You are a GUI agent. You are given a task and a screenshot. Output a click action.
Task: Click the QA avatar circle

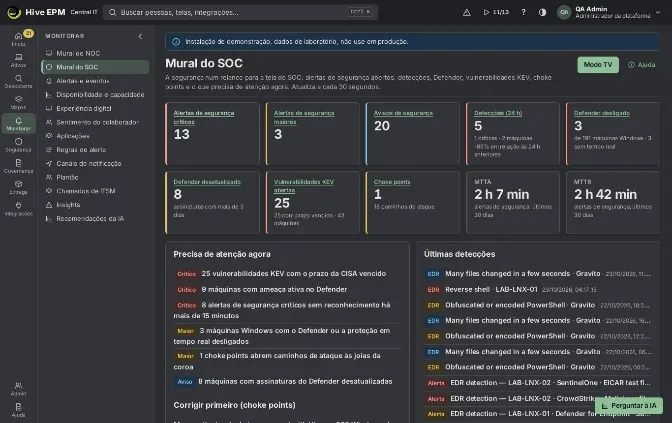pyautogui.click(x=564, y=12)
